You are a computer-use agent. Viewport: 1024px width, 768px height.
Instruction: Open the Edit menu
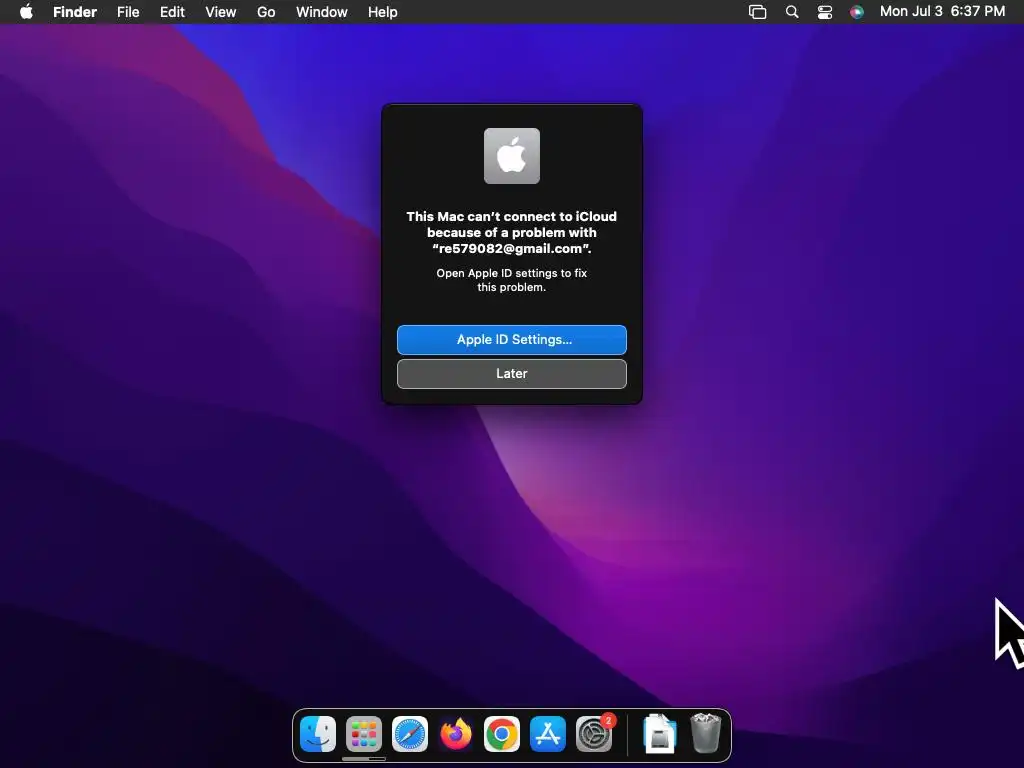coord(172,12)
